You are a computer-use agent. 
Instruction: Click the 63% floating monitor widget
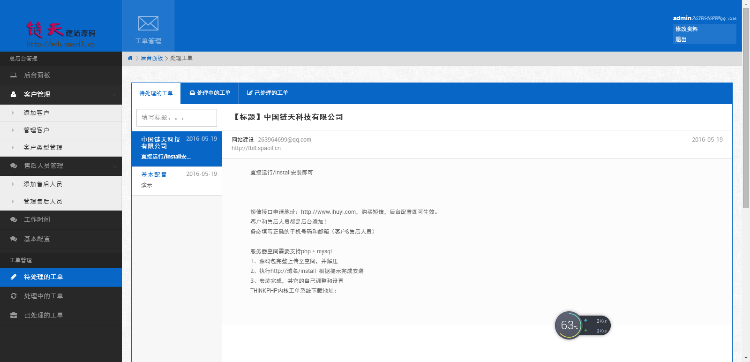coord(583,326)
